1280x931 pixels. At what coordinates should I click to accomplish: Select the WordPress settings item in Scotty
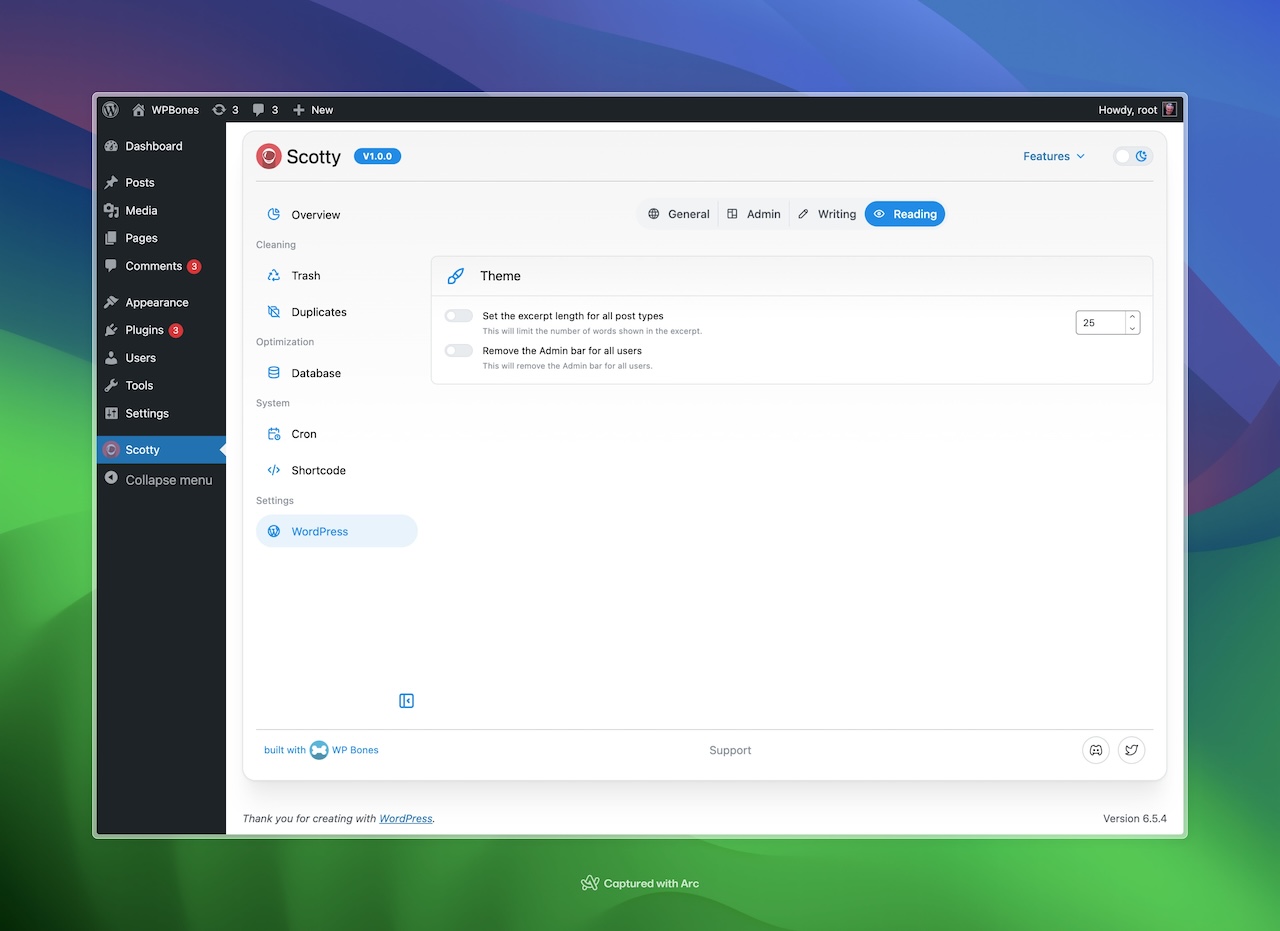336,531
